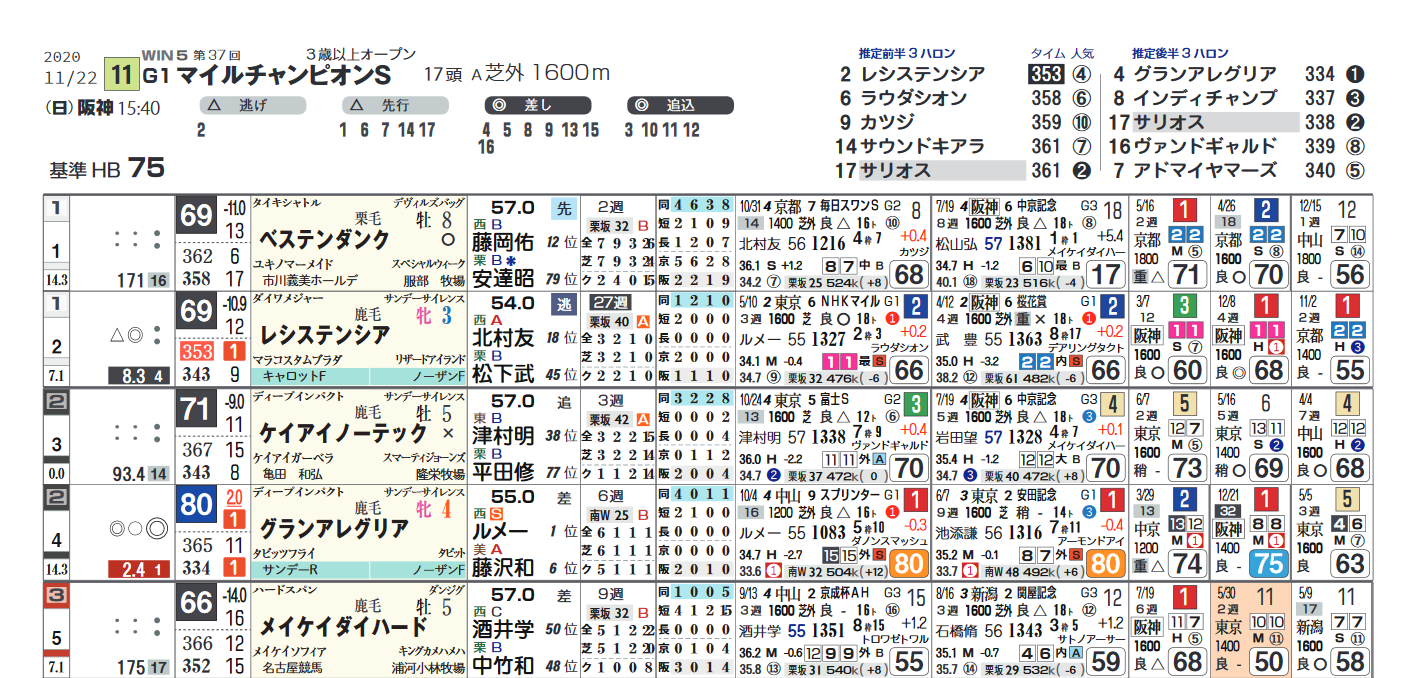Select ラウダシオン in the first-half list
Viewport: 1414px width, 678px height.
point(914,98)
